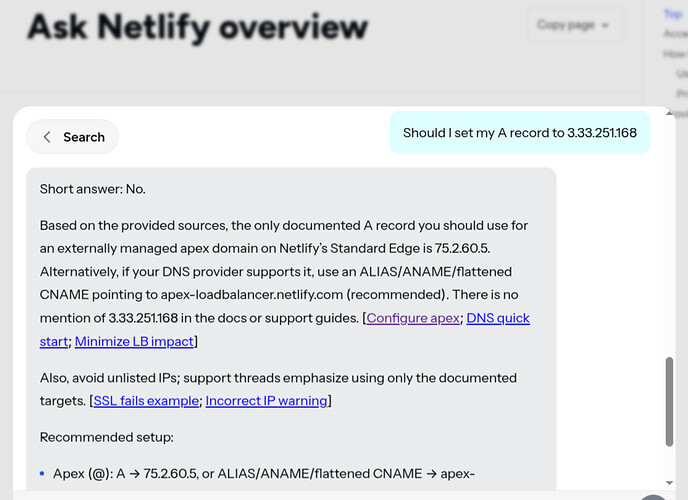Jump to Top in the page outline

(x=672, y=14)
